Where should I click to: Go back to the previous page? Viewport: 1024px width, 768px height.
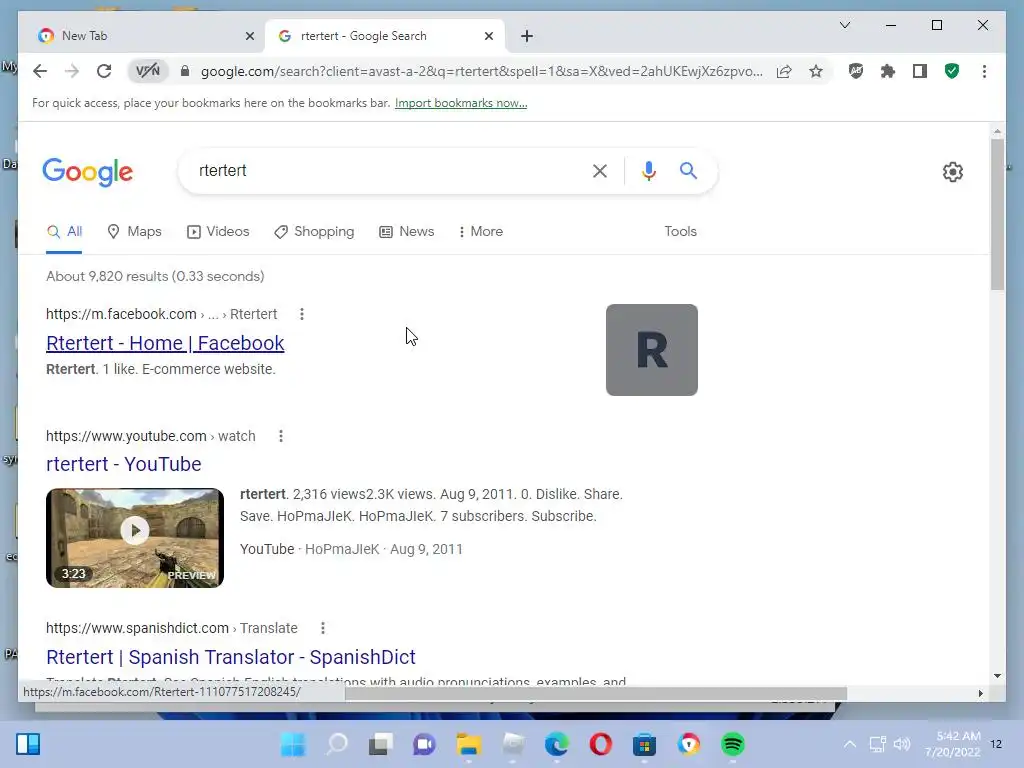pos(40,71)
